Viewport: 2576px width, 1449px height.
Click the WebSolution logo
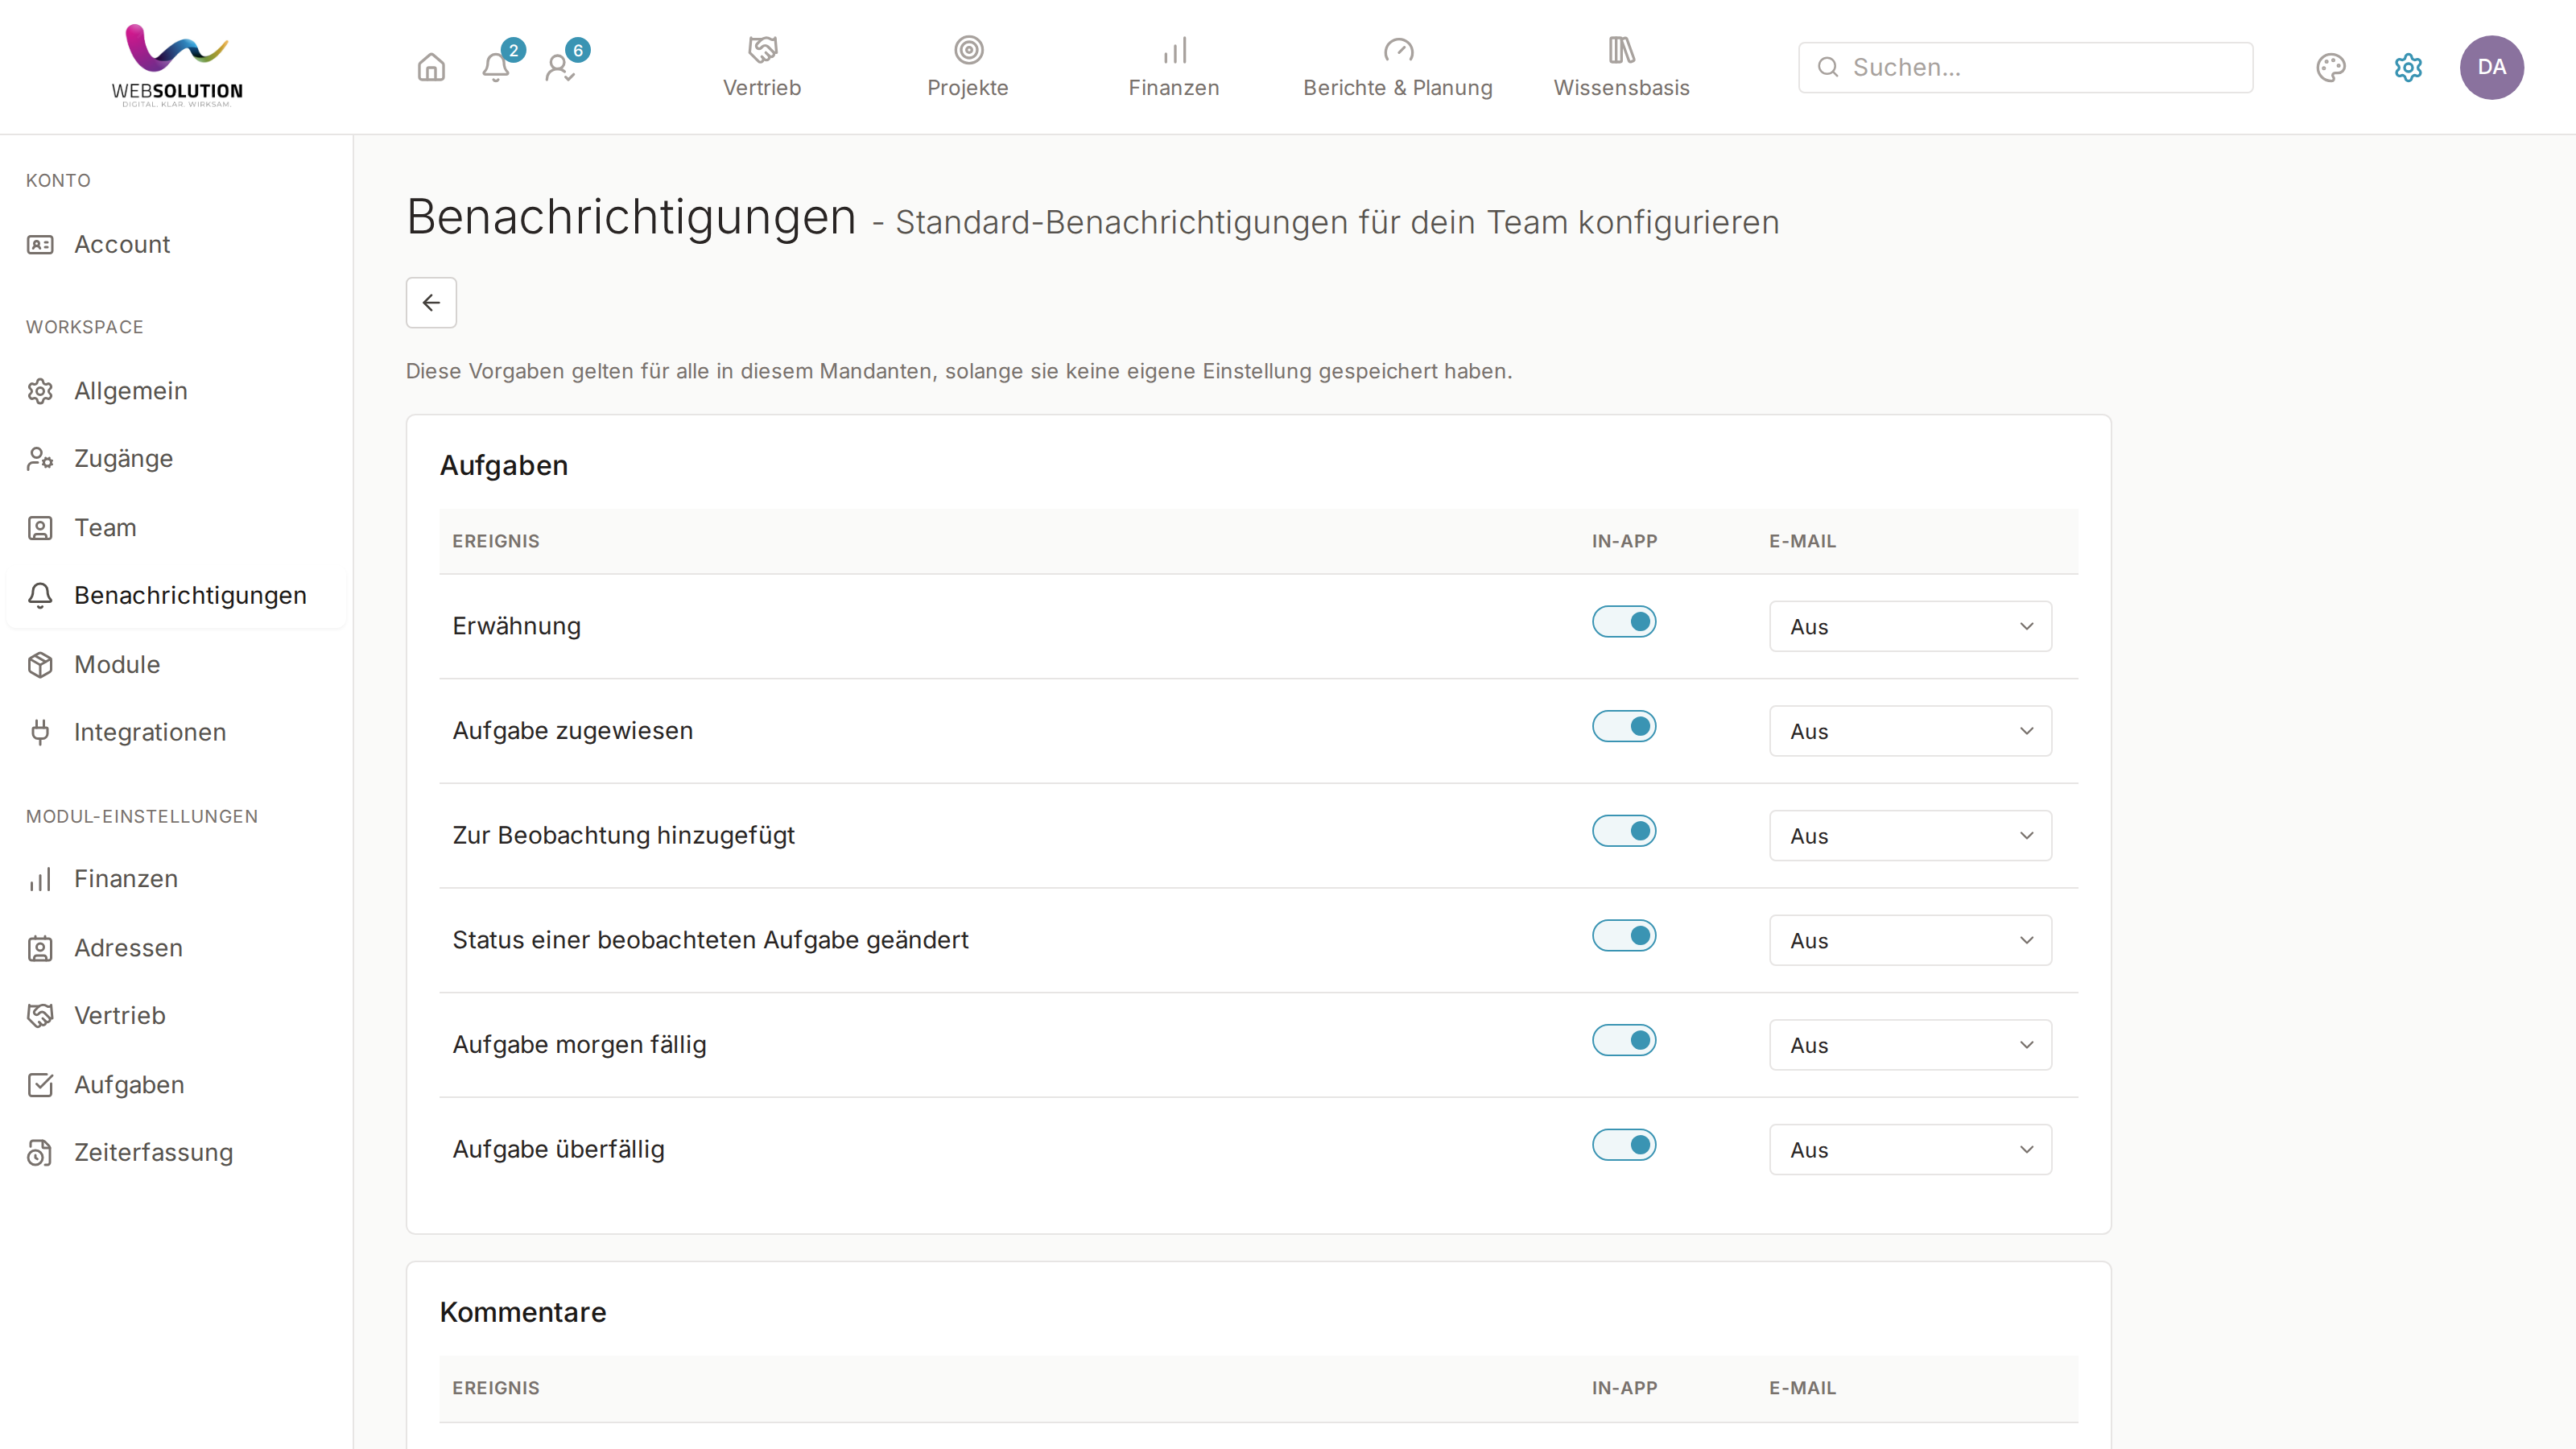click(177, 66)
